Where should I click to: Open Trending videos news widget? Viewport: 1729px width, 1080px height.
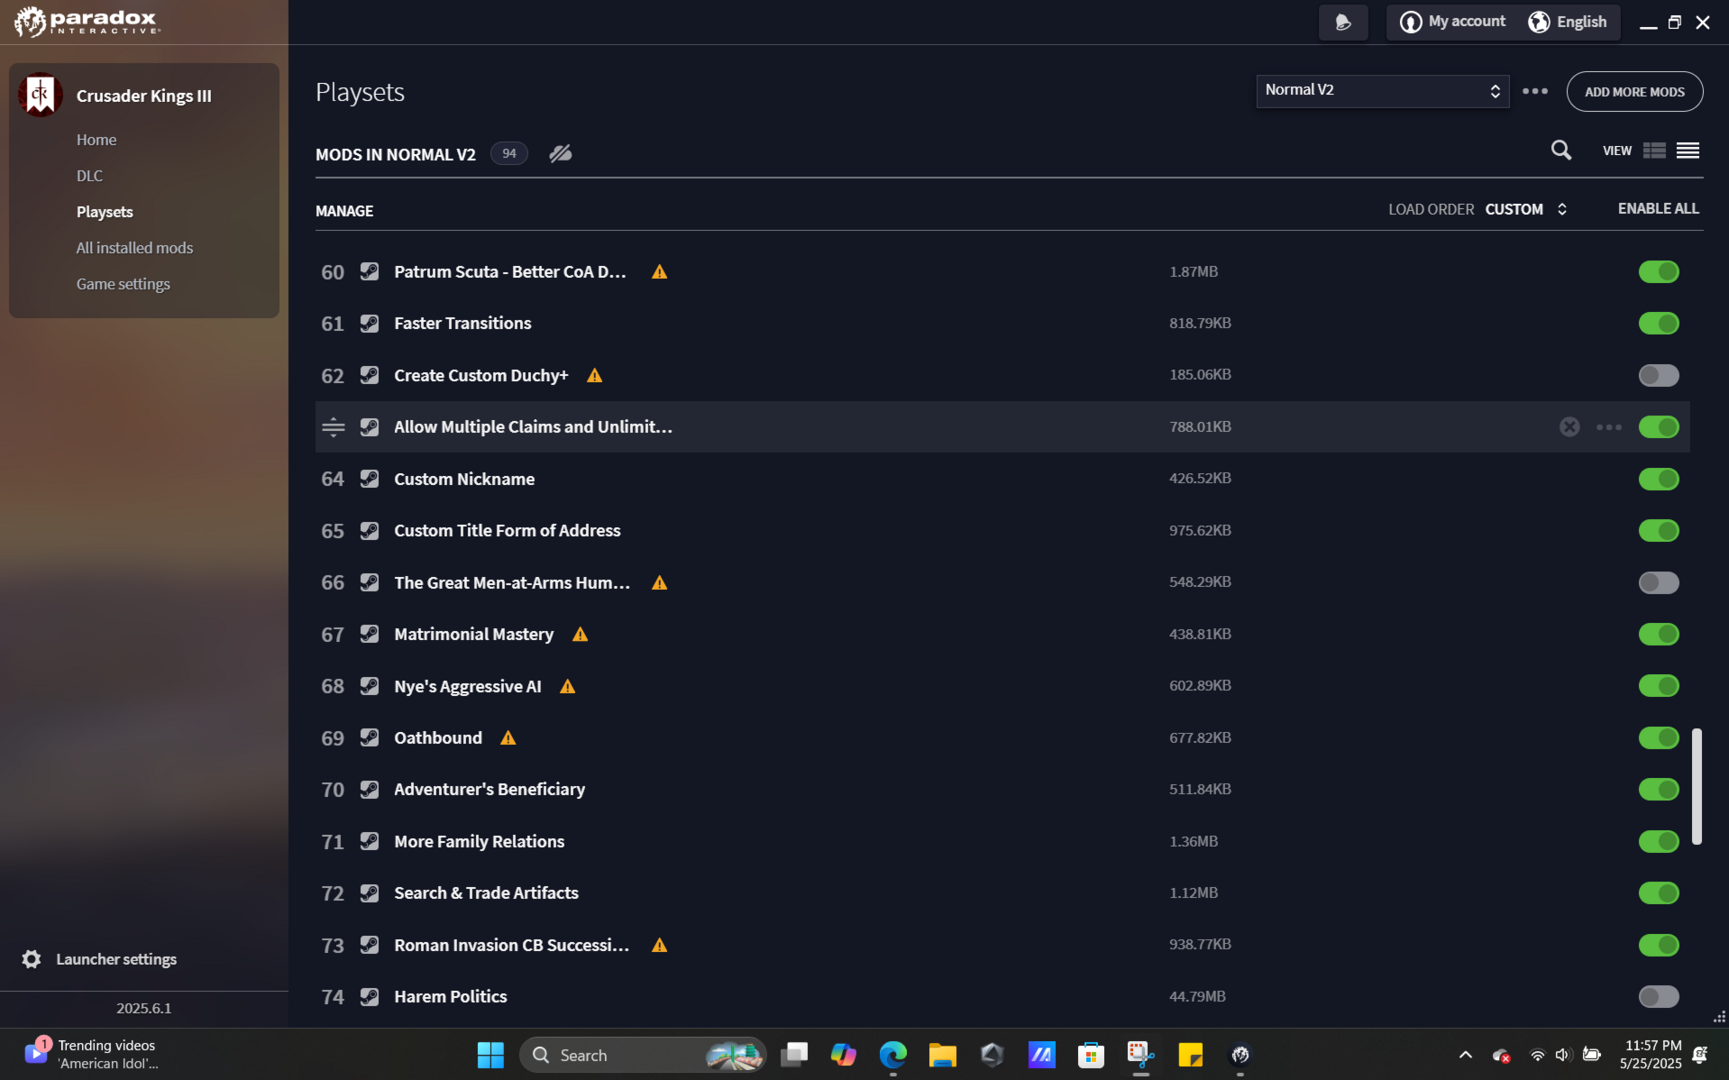click(92, 1054)
